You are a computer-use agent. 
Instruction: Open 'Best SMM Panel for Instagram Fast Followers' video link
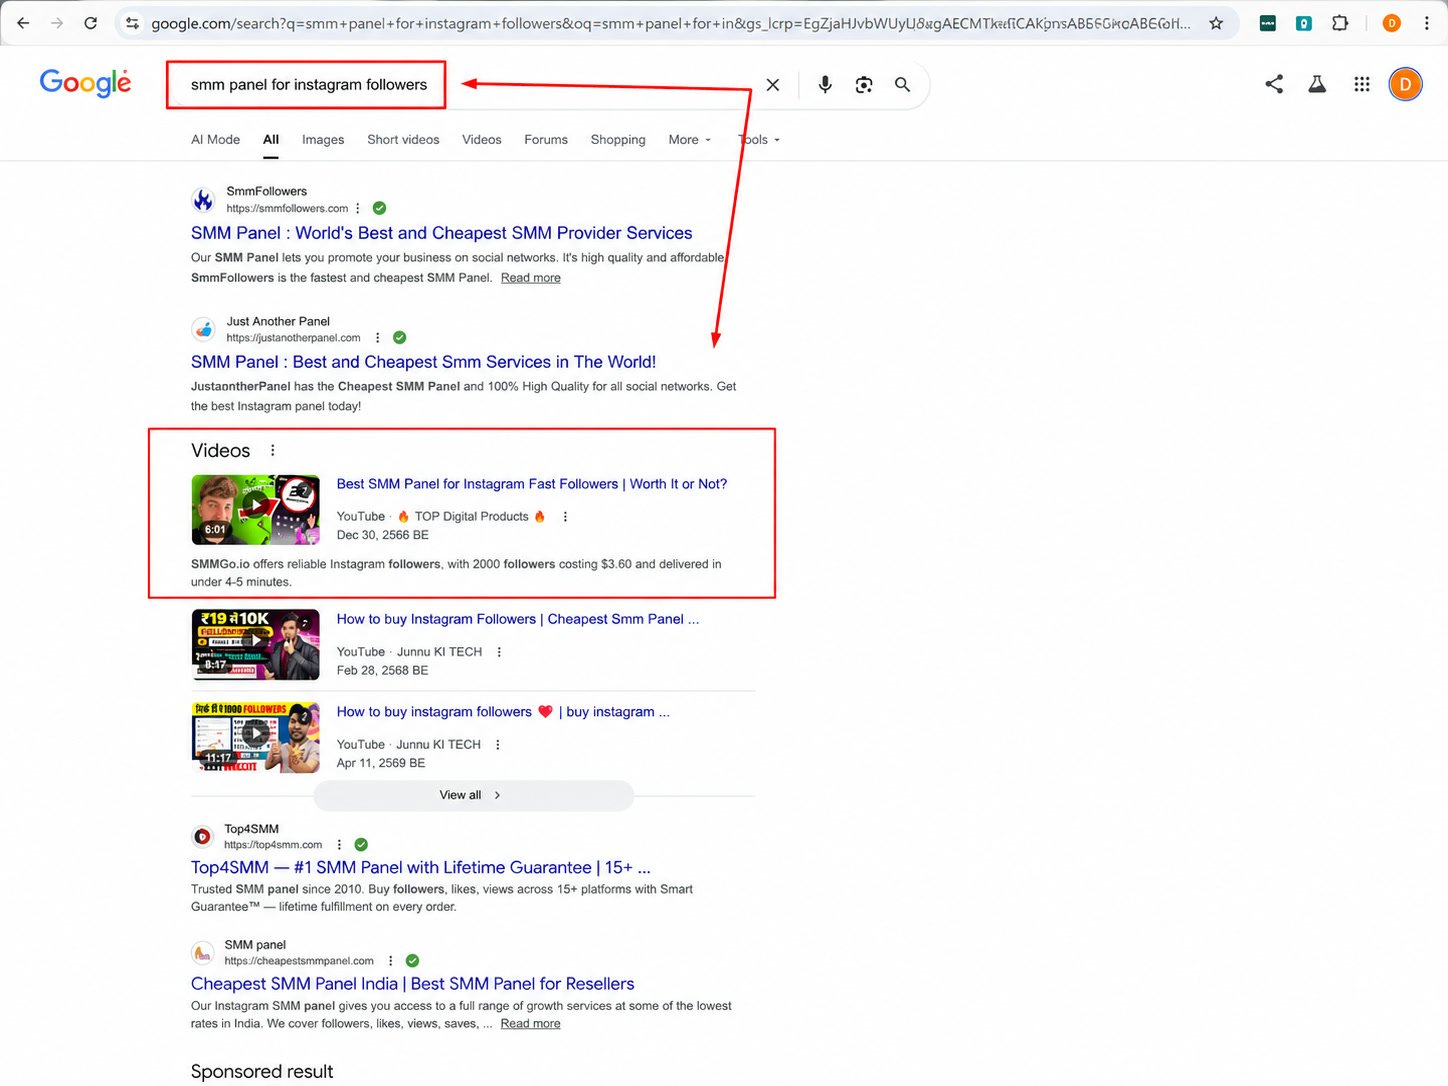click(532, 484)
